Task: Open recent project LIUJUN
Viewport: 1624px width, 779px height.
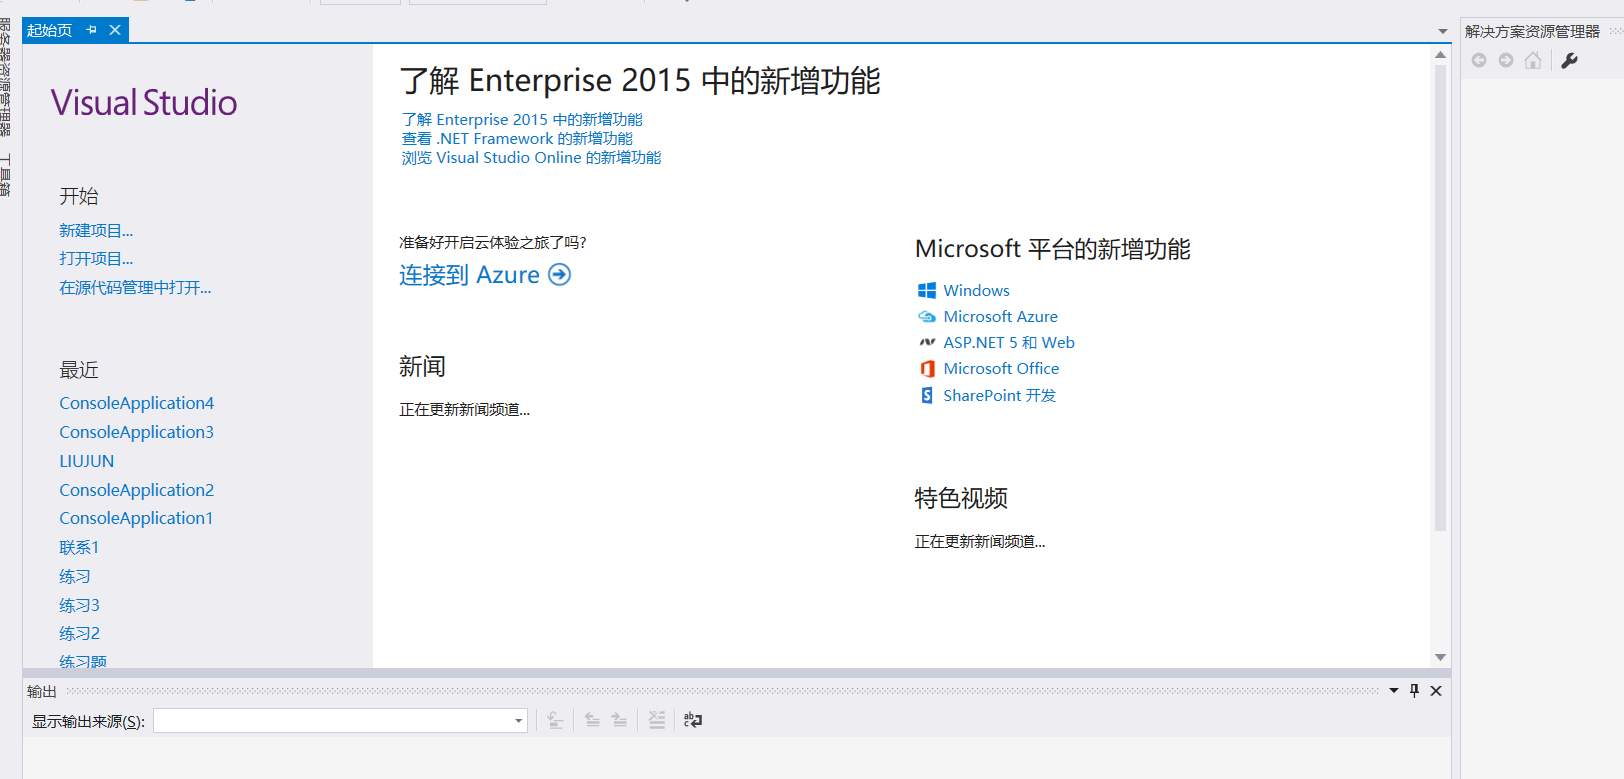Action: pyautogui.click(x=87, y=461)
